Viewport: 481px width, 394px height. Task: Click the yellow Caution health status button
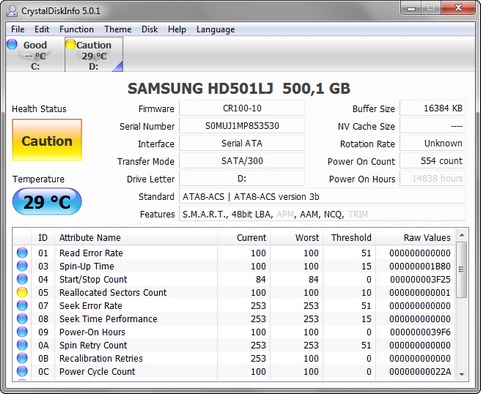pyautogui.click(x=47, y=140)
